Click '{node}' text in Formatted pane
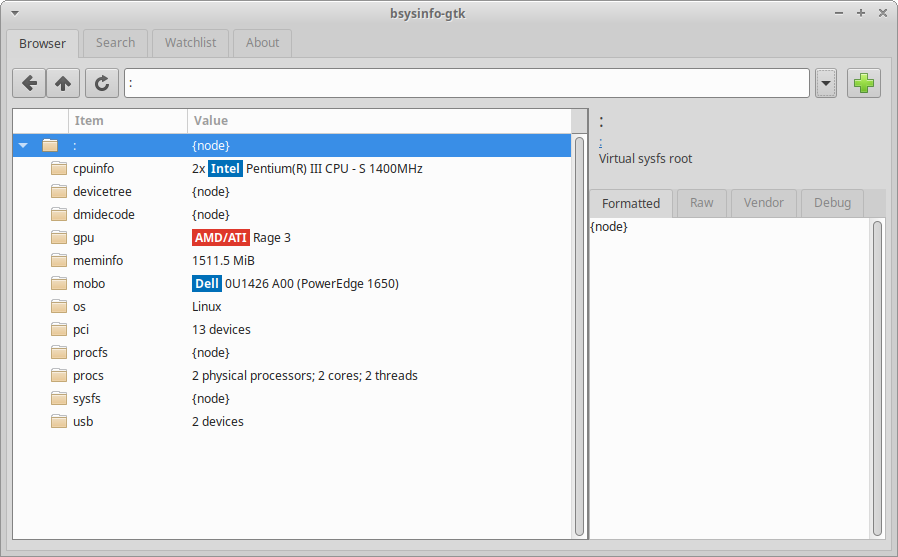898x557 pixels. click(x=609, y=227)
